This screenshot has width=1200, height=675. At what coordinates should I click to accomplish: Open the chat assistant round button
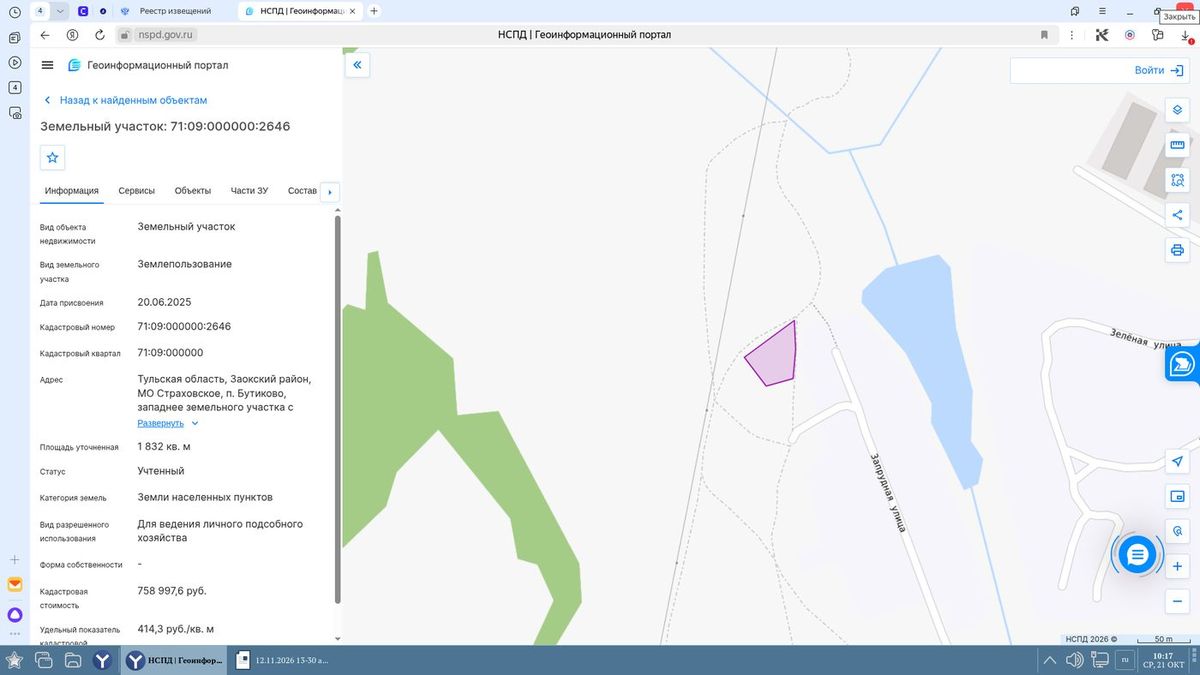point(1137,554)
